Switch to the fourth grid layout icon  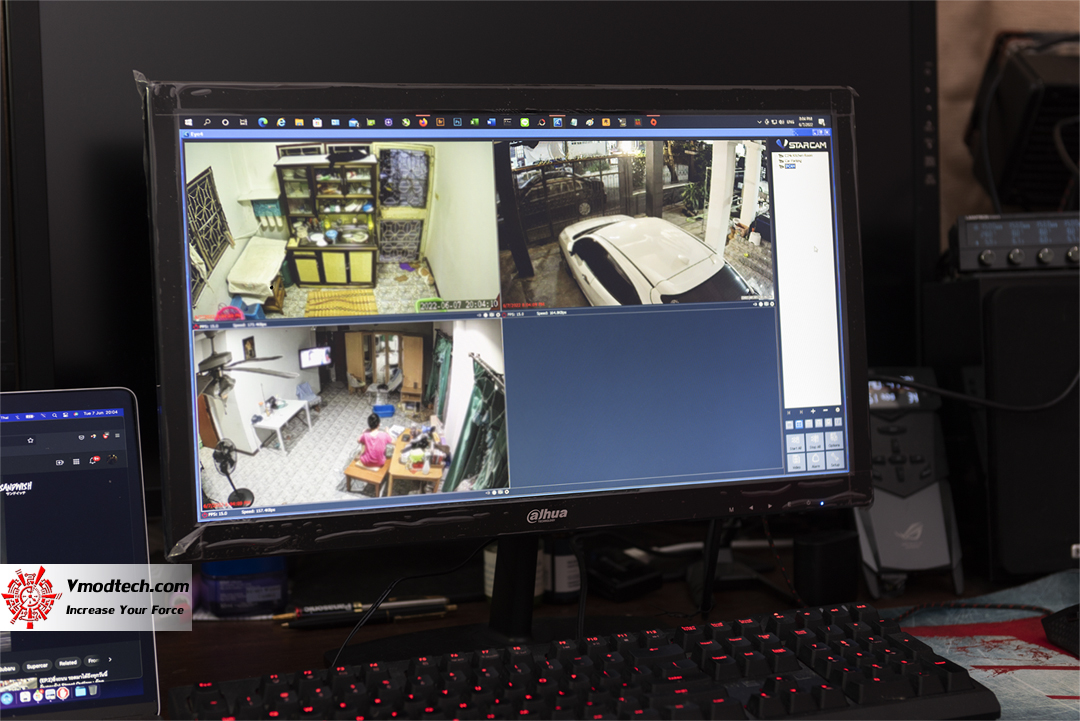point(819,423)
